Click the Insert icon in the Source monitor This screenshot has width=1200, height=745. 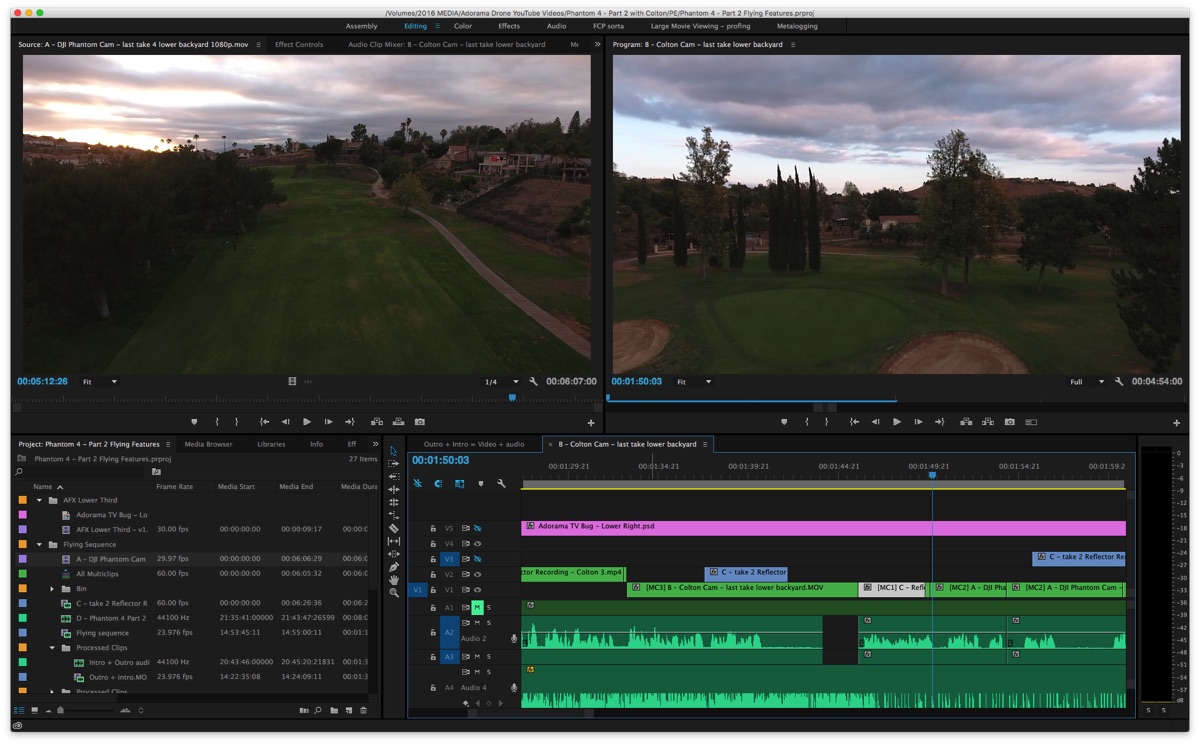(377, 422)
